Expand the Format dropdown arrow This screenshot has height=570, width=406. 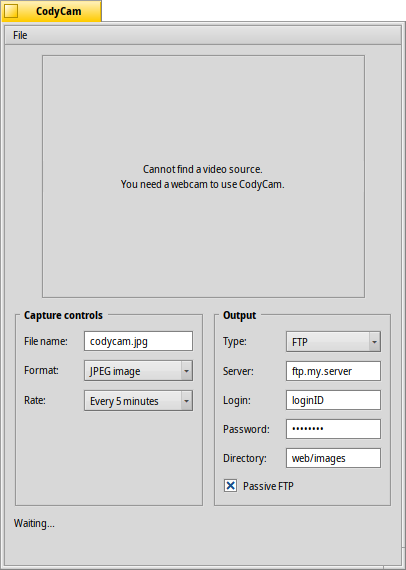186,371
